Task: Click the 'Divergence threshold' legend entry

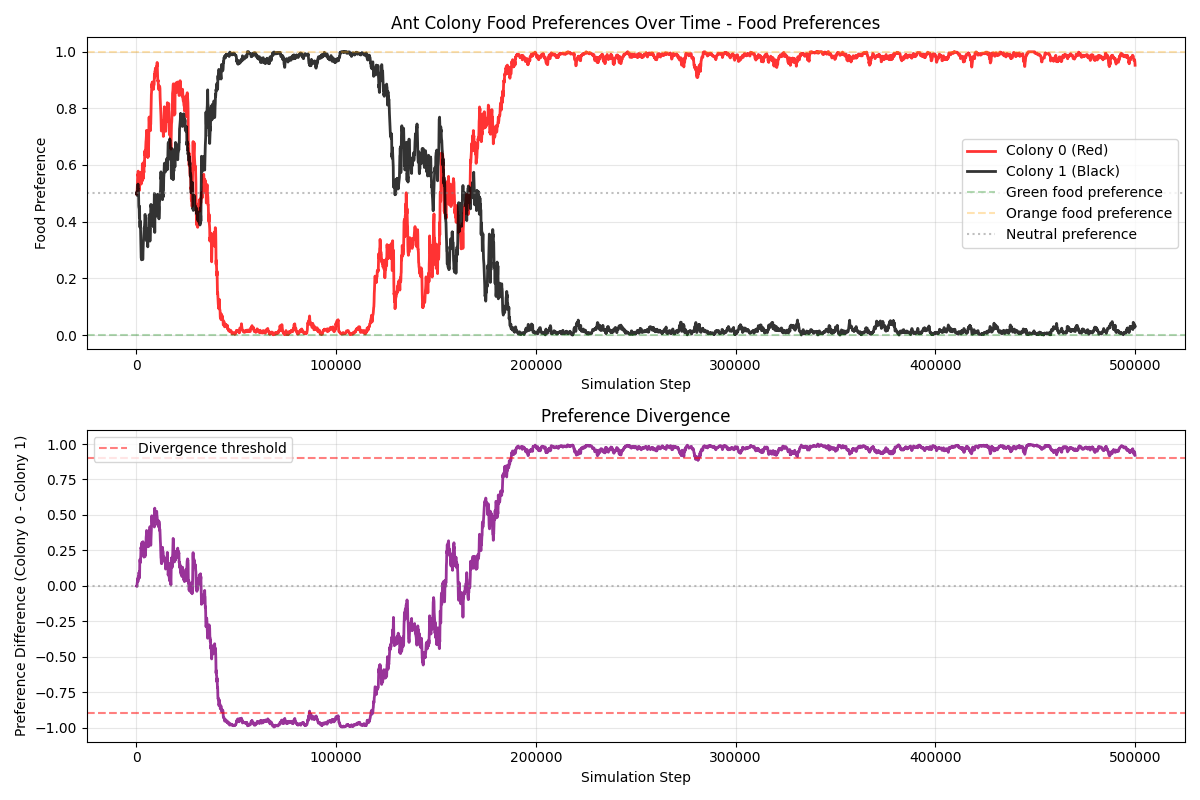Action: click(x=211, y=448)
